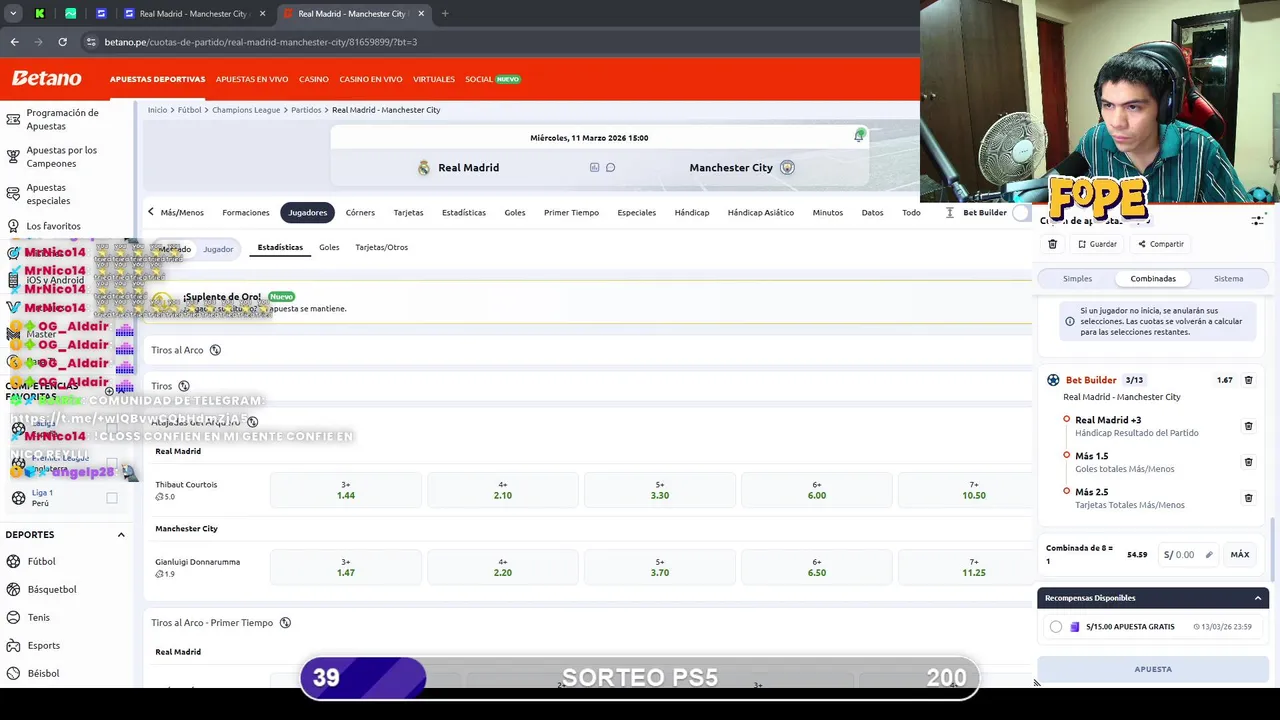Remove Más 1.5 goals selection

(x=1248, y=462)
